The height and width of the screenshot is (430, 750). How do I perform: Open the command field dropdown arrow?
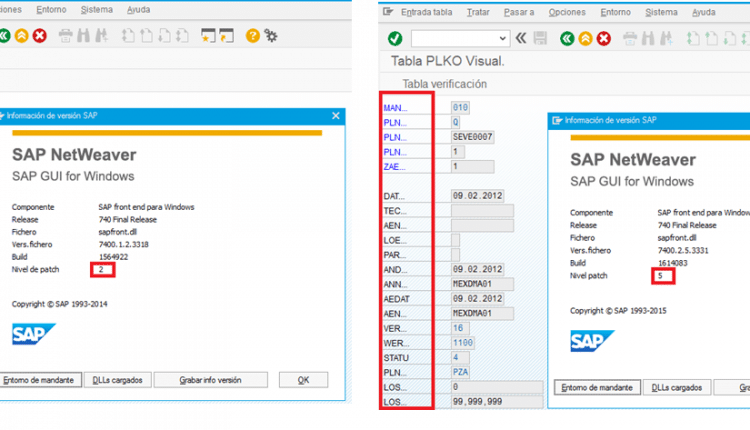click(502, 38)
